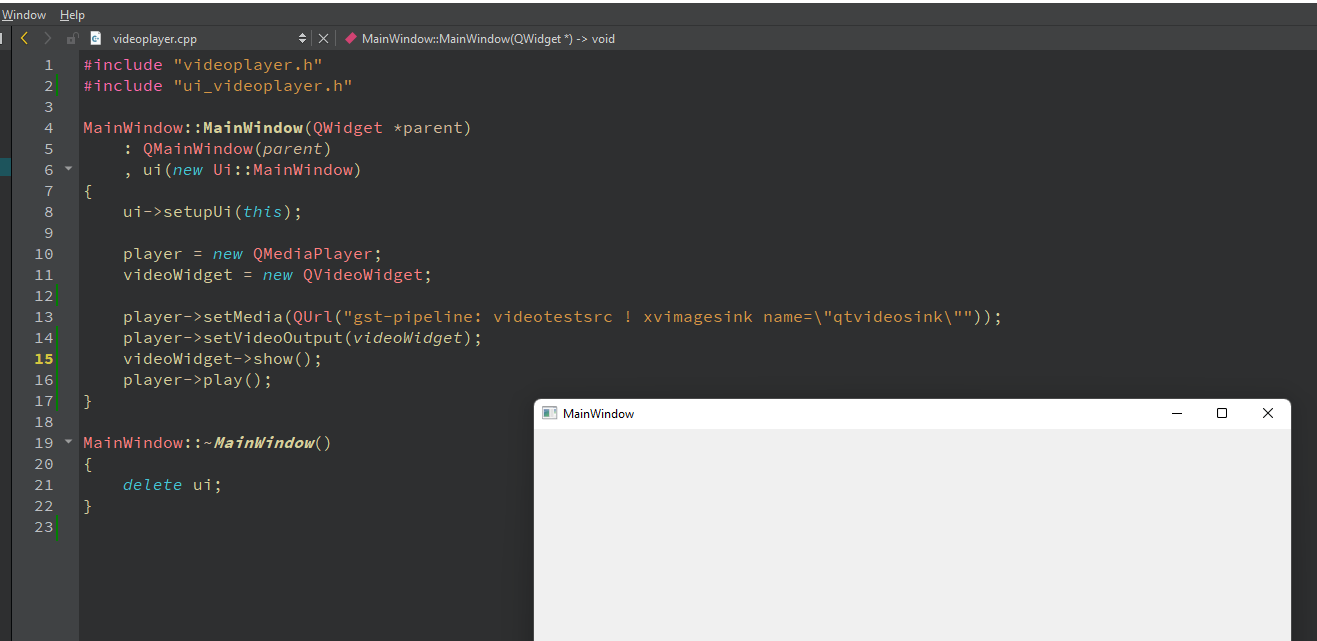Click line number 15 in the gutter
This screenshot has height=641, width=1317.
tap(43, 359)
